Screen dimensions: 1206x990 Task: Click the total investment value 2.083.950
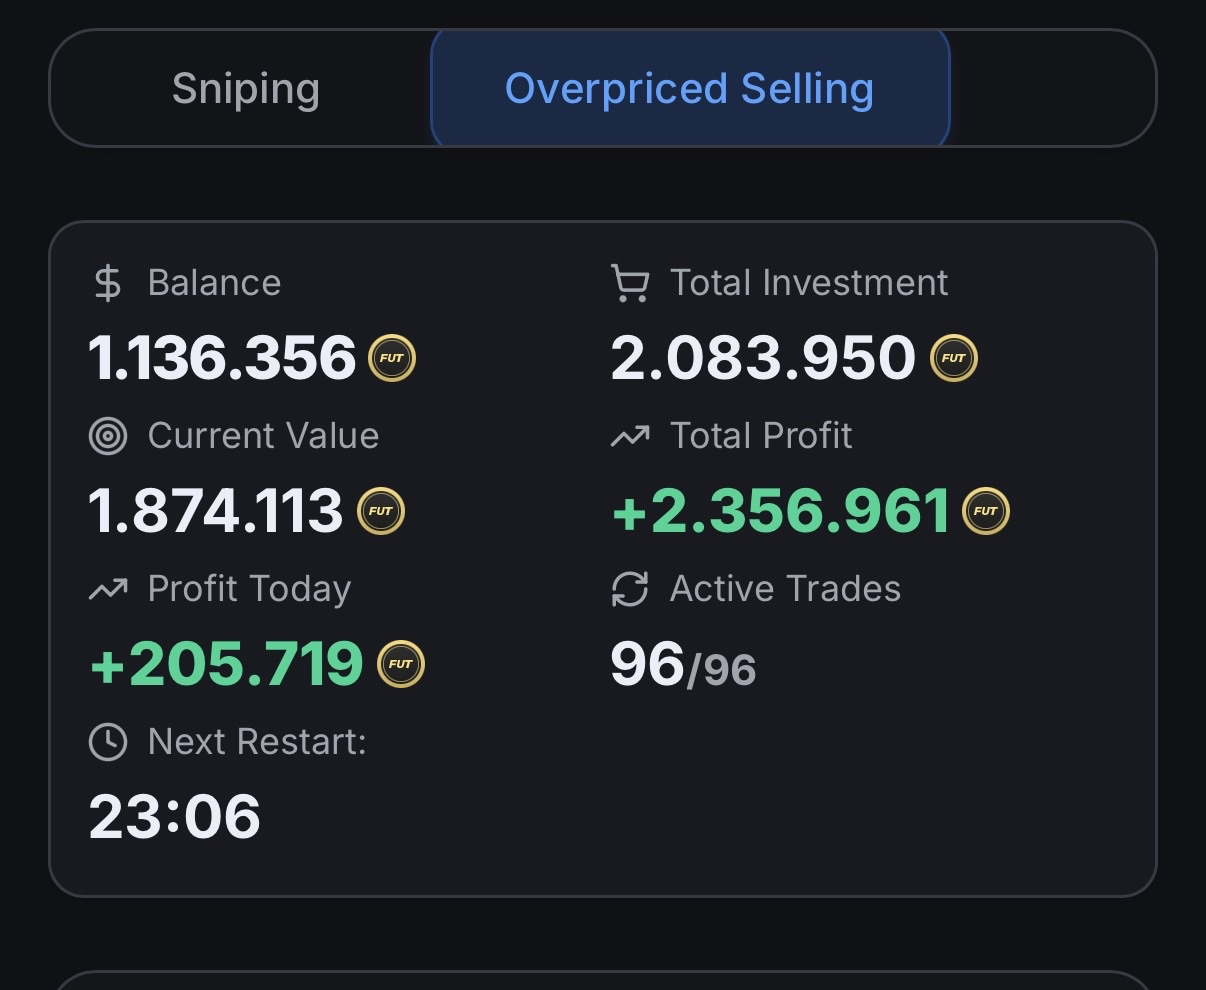pos(763,358)
